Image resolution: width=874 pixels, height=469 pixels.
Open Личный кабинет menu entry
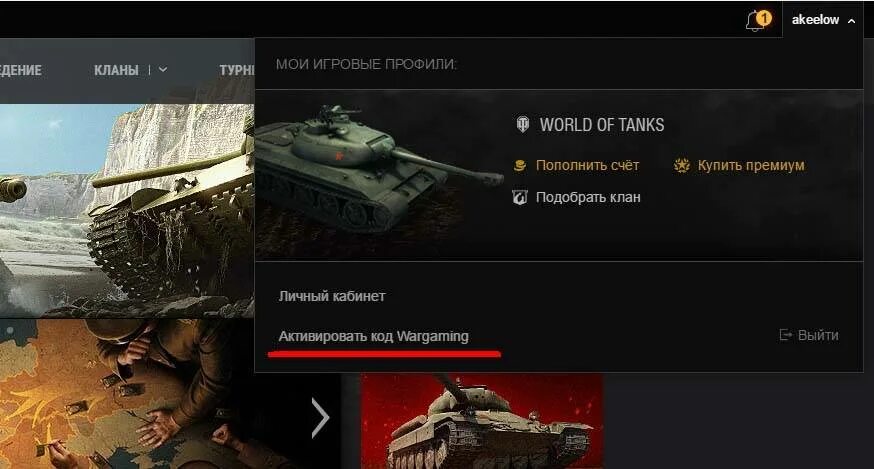tap(332, 296)
